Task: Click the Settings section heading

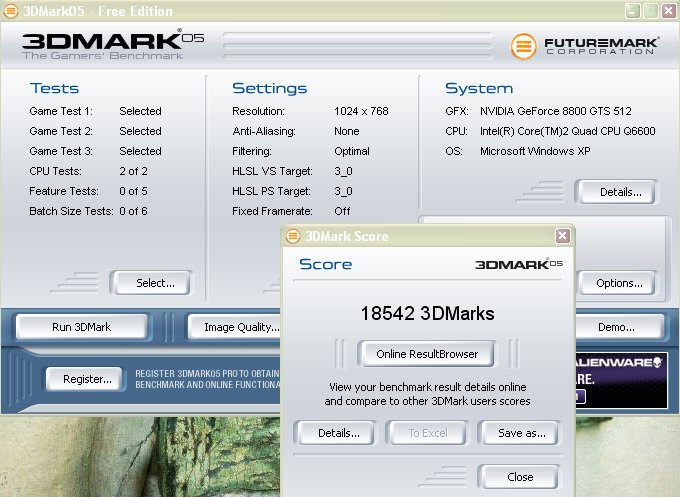Action: [269, 88]
